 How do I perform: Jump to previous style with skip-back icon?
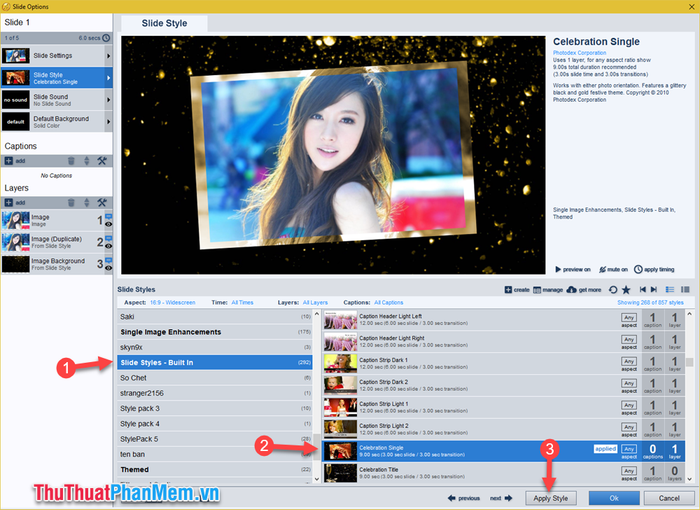click(x=642, y=289)
